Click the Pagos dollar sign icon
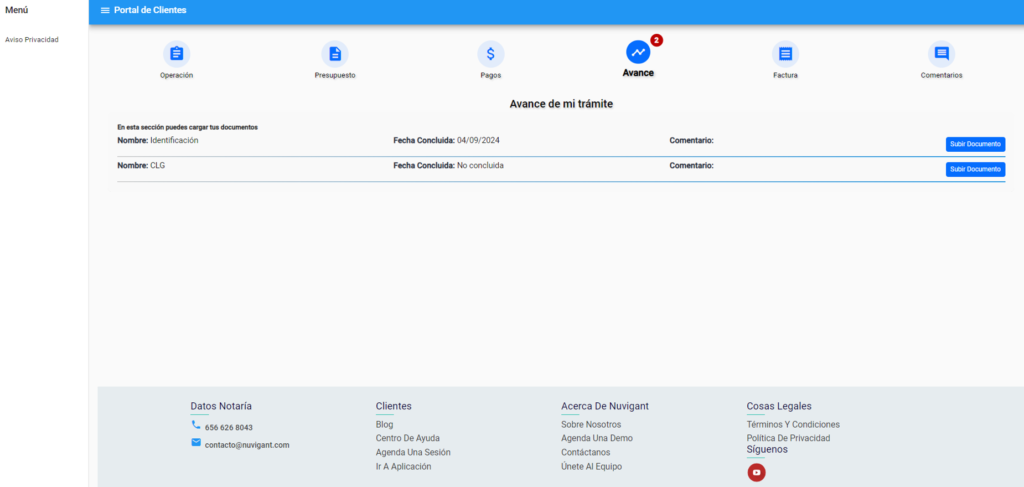The image size is (1024, 487). click(490, 54)
